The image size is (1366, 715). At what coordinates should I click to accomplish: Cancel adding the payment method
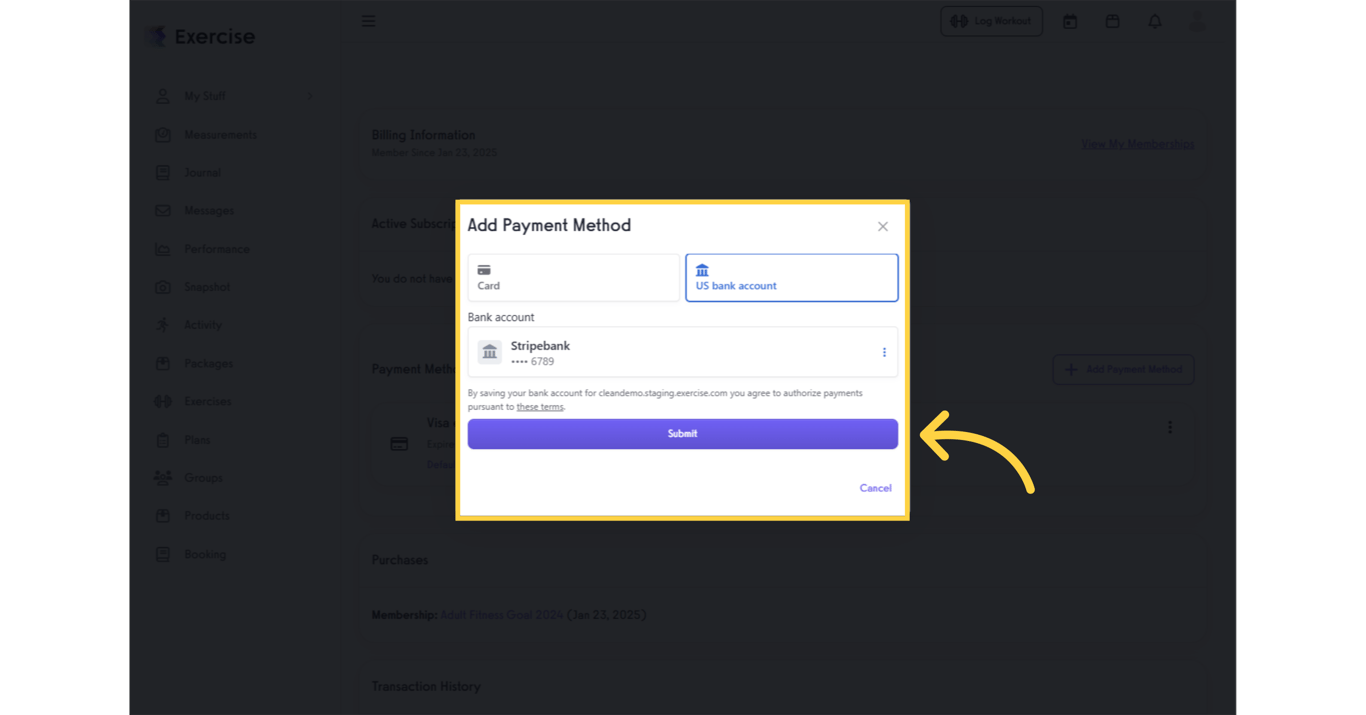pyautogui.click(x=875, y=488)
